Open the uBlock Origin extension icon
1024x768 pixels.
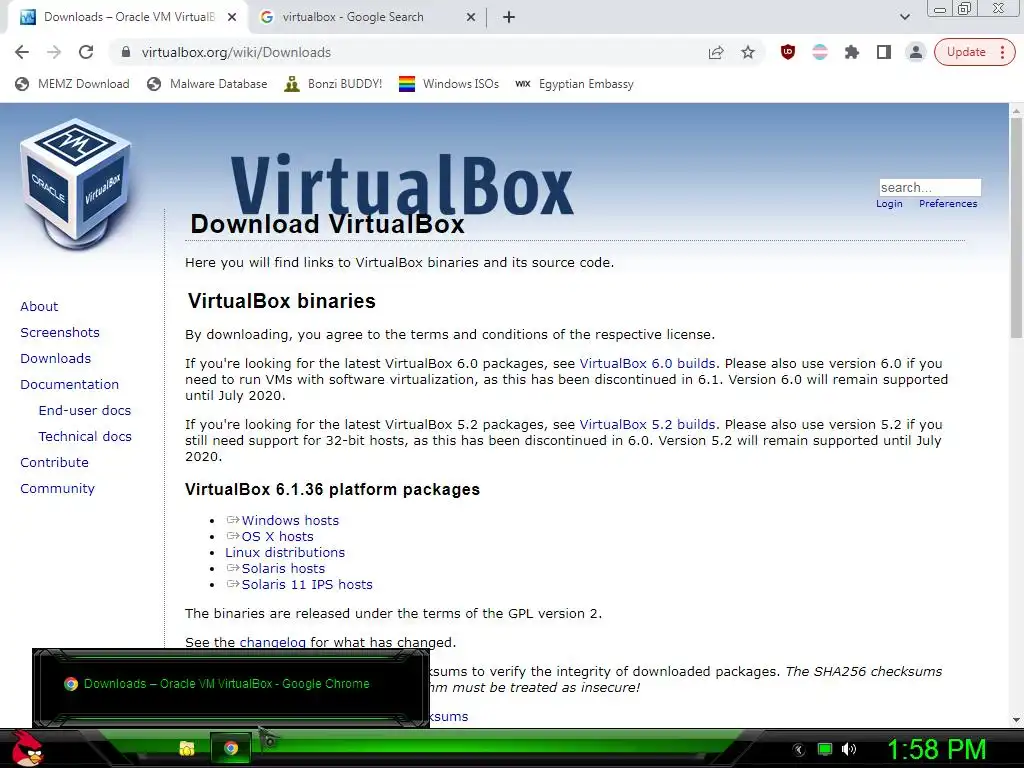[788, 52]
